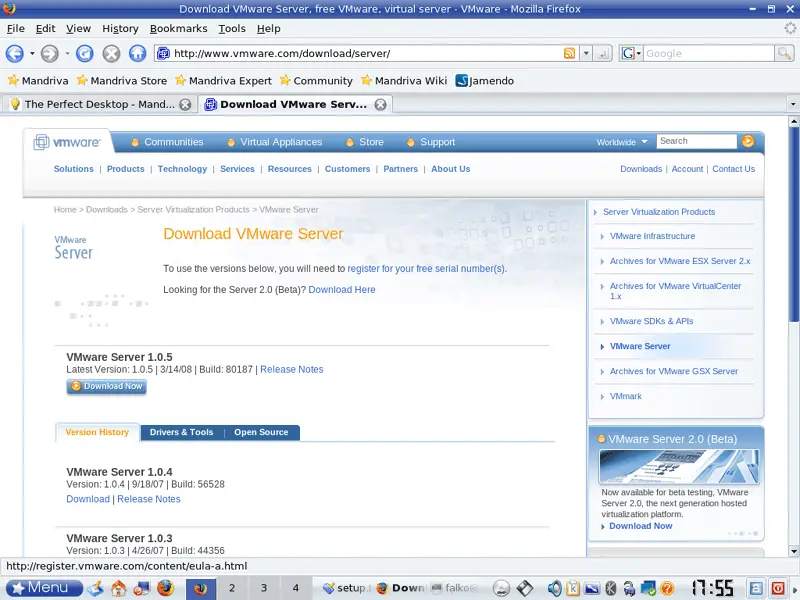
Task: Focus the VMware site Search field
Action: point(697,141)
